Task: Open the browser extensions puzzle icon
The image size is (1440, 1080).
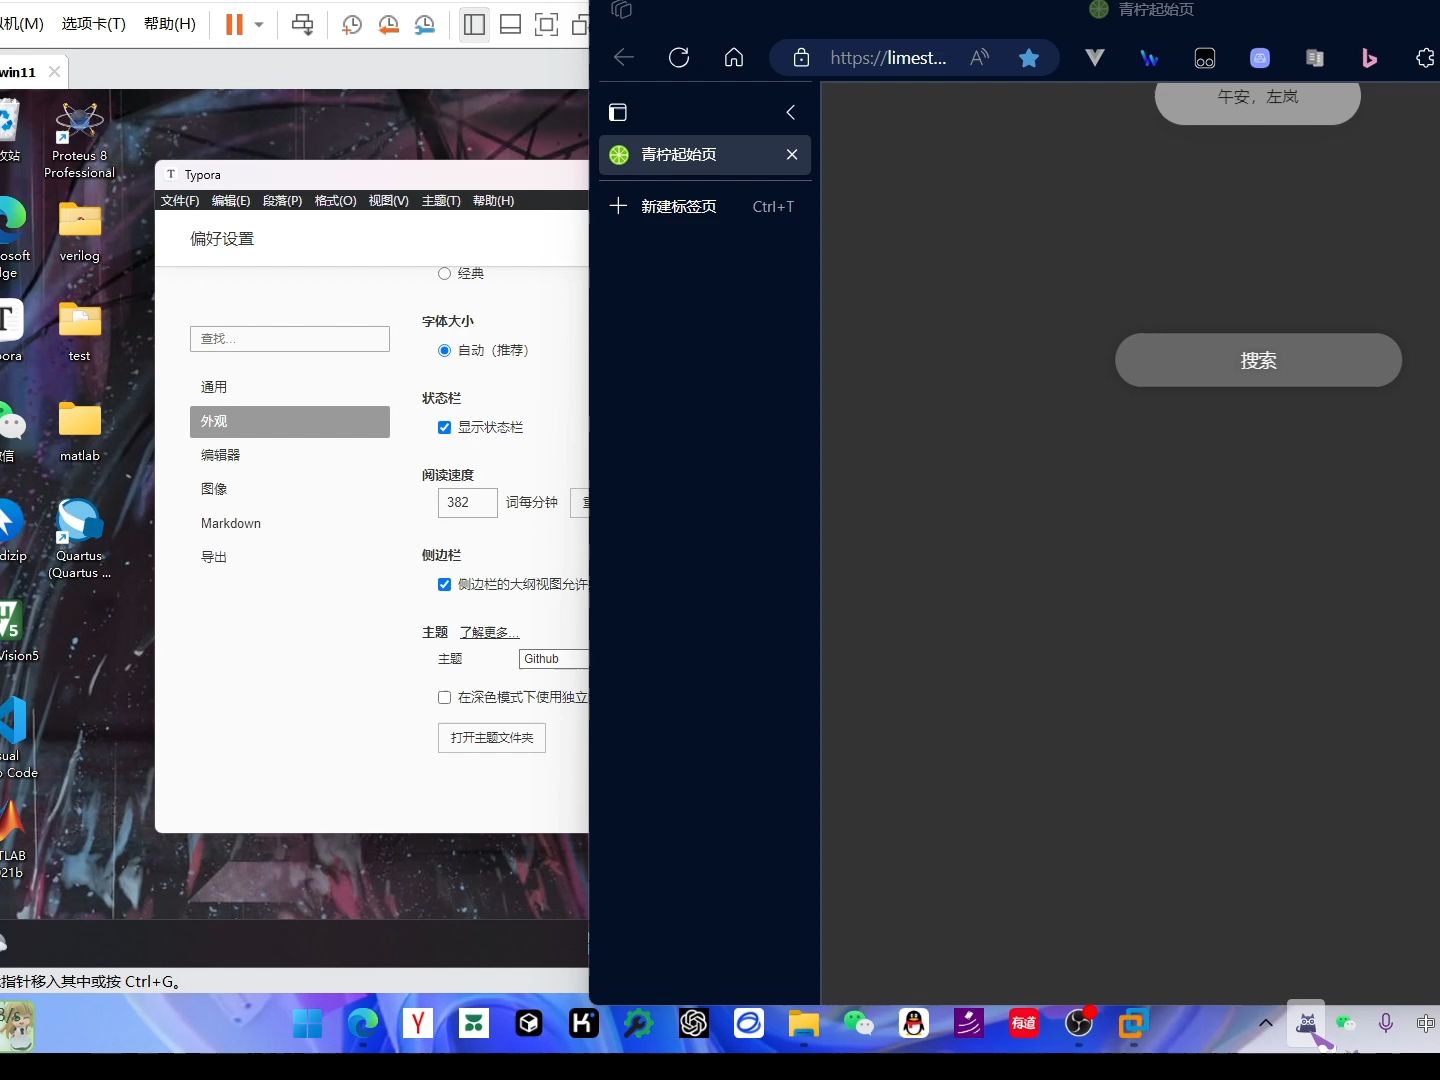Action: (1424, 58)
